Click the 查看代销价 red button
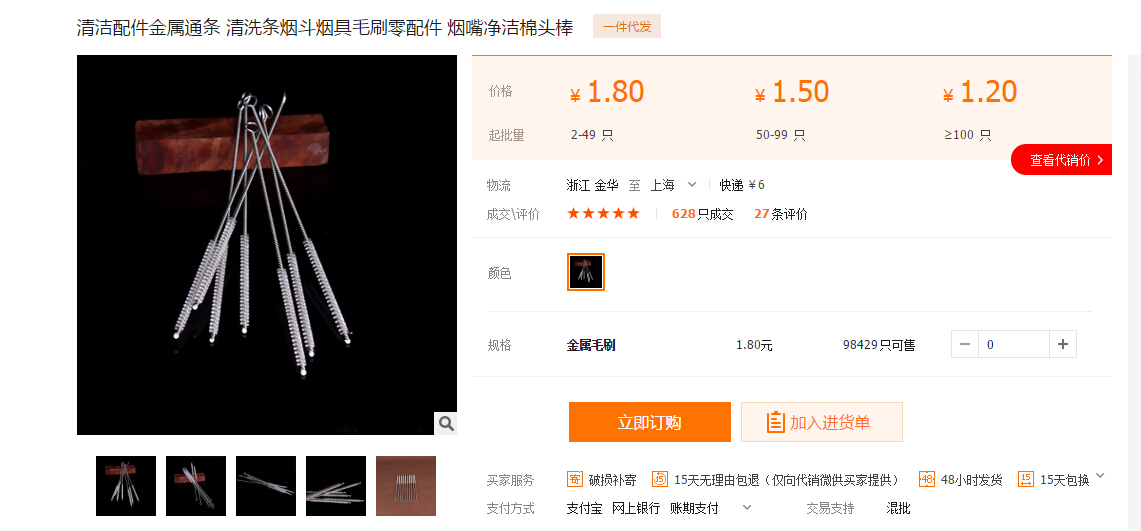 [1062, 160]
